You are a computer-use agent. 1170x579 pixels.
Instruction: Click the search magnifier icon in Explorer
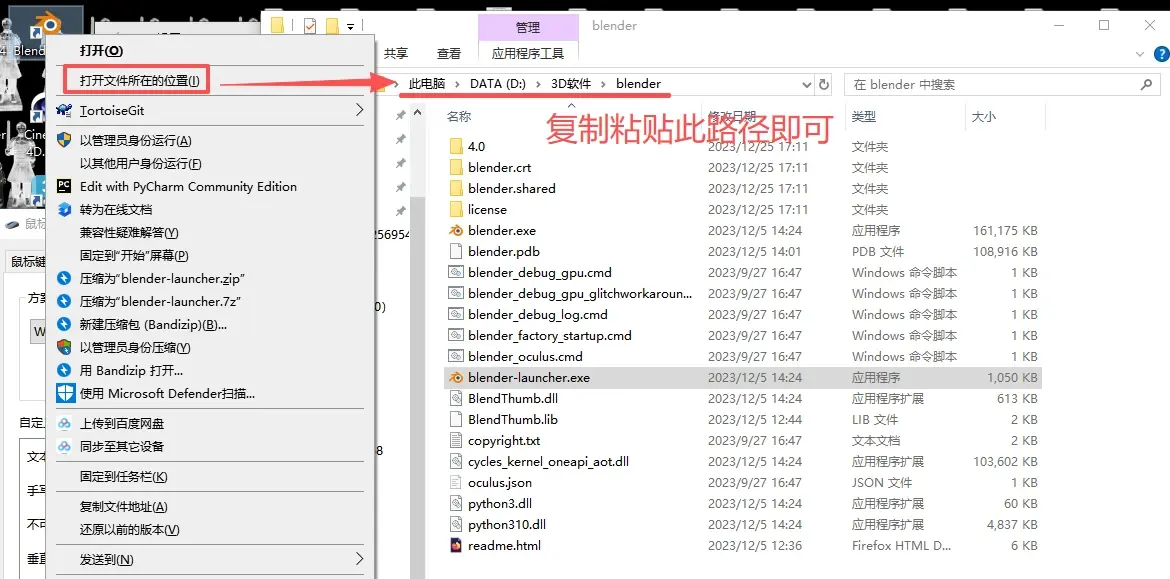click(x=1146, y=85)
